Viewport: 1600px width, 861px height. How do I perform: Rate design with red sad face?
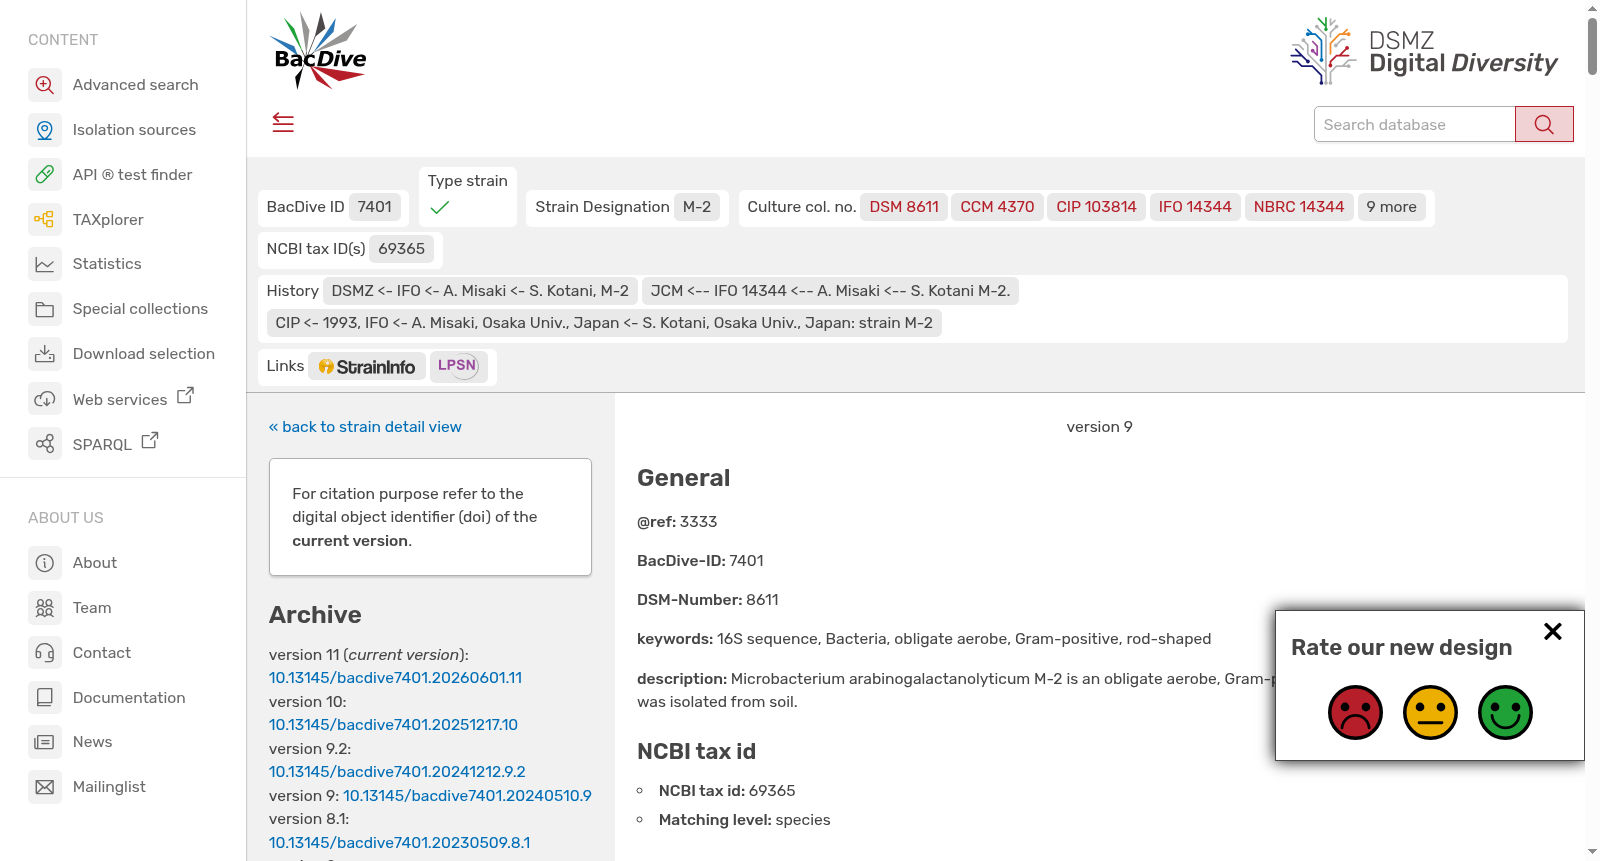point(1355,713)
